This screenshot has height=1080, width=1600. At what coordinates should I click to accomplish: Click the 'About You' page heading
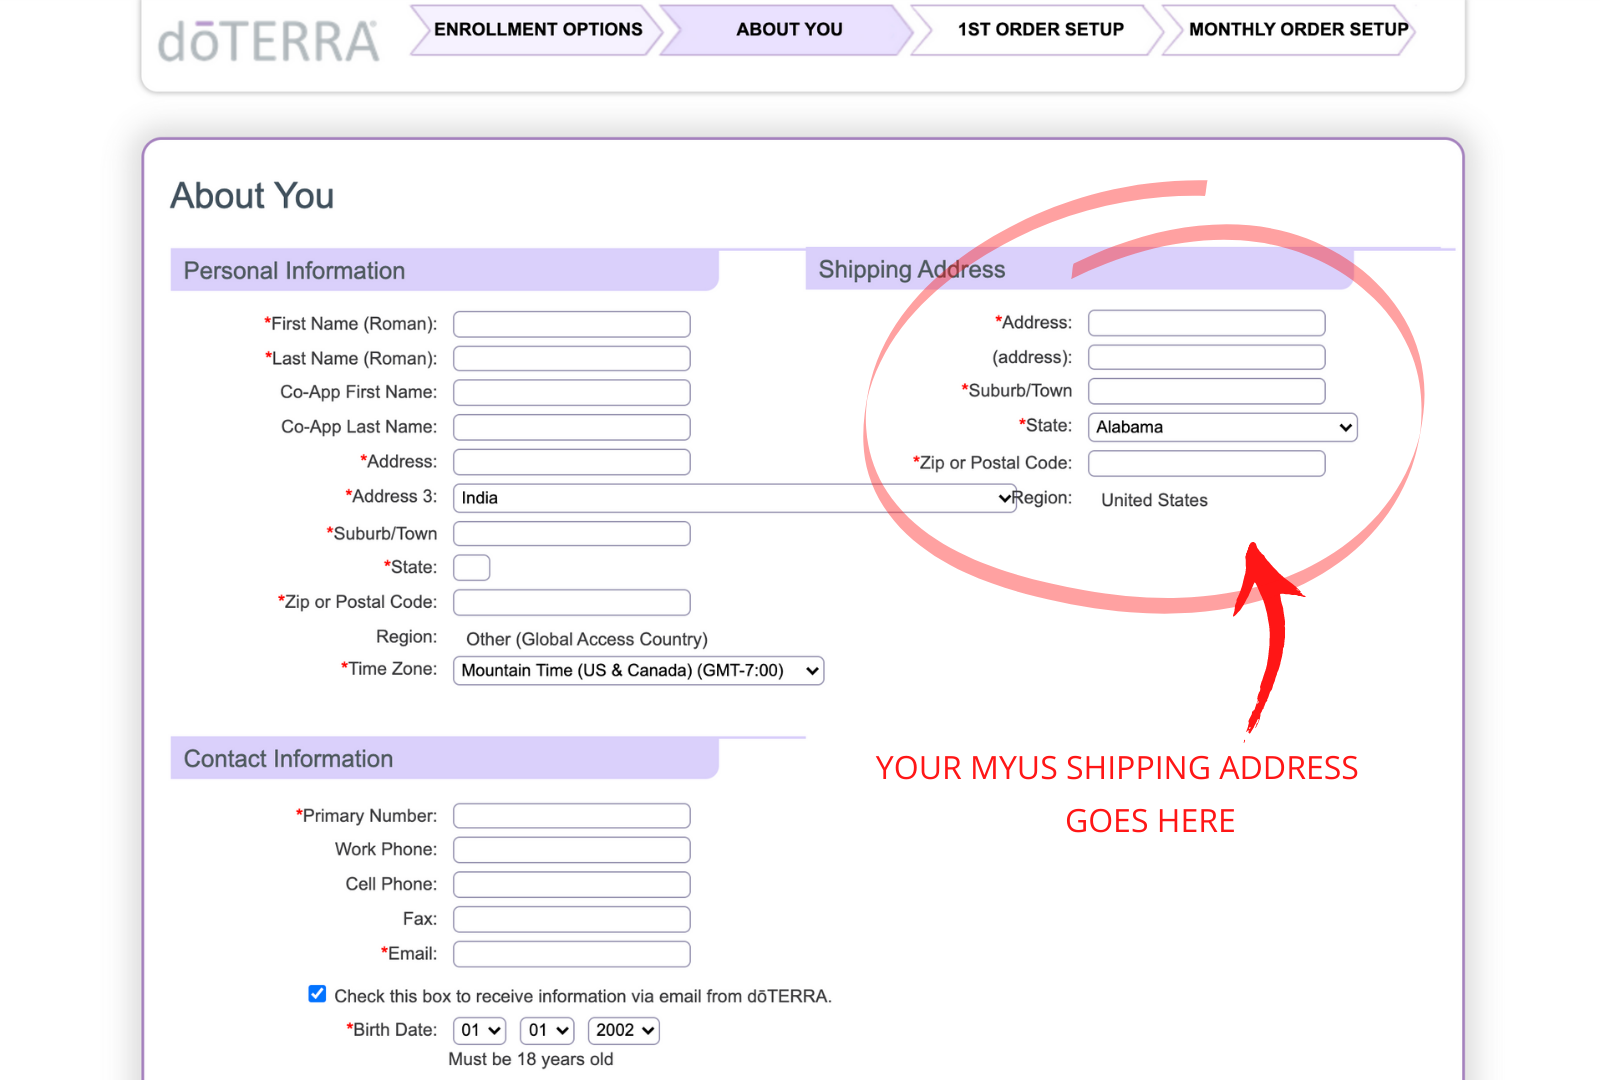click(252, 196)
